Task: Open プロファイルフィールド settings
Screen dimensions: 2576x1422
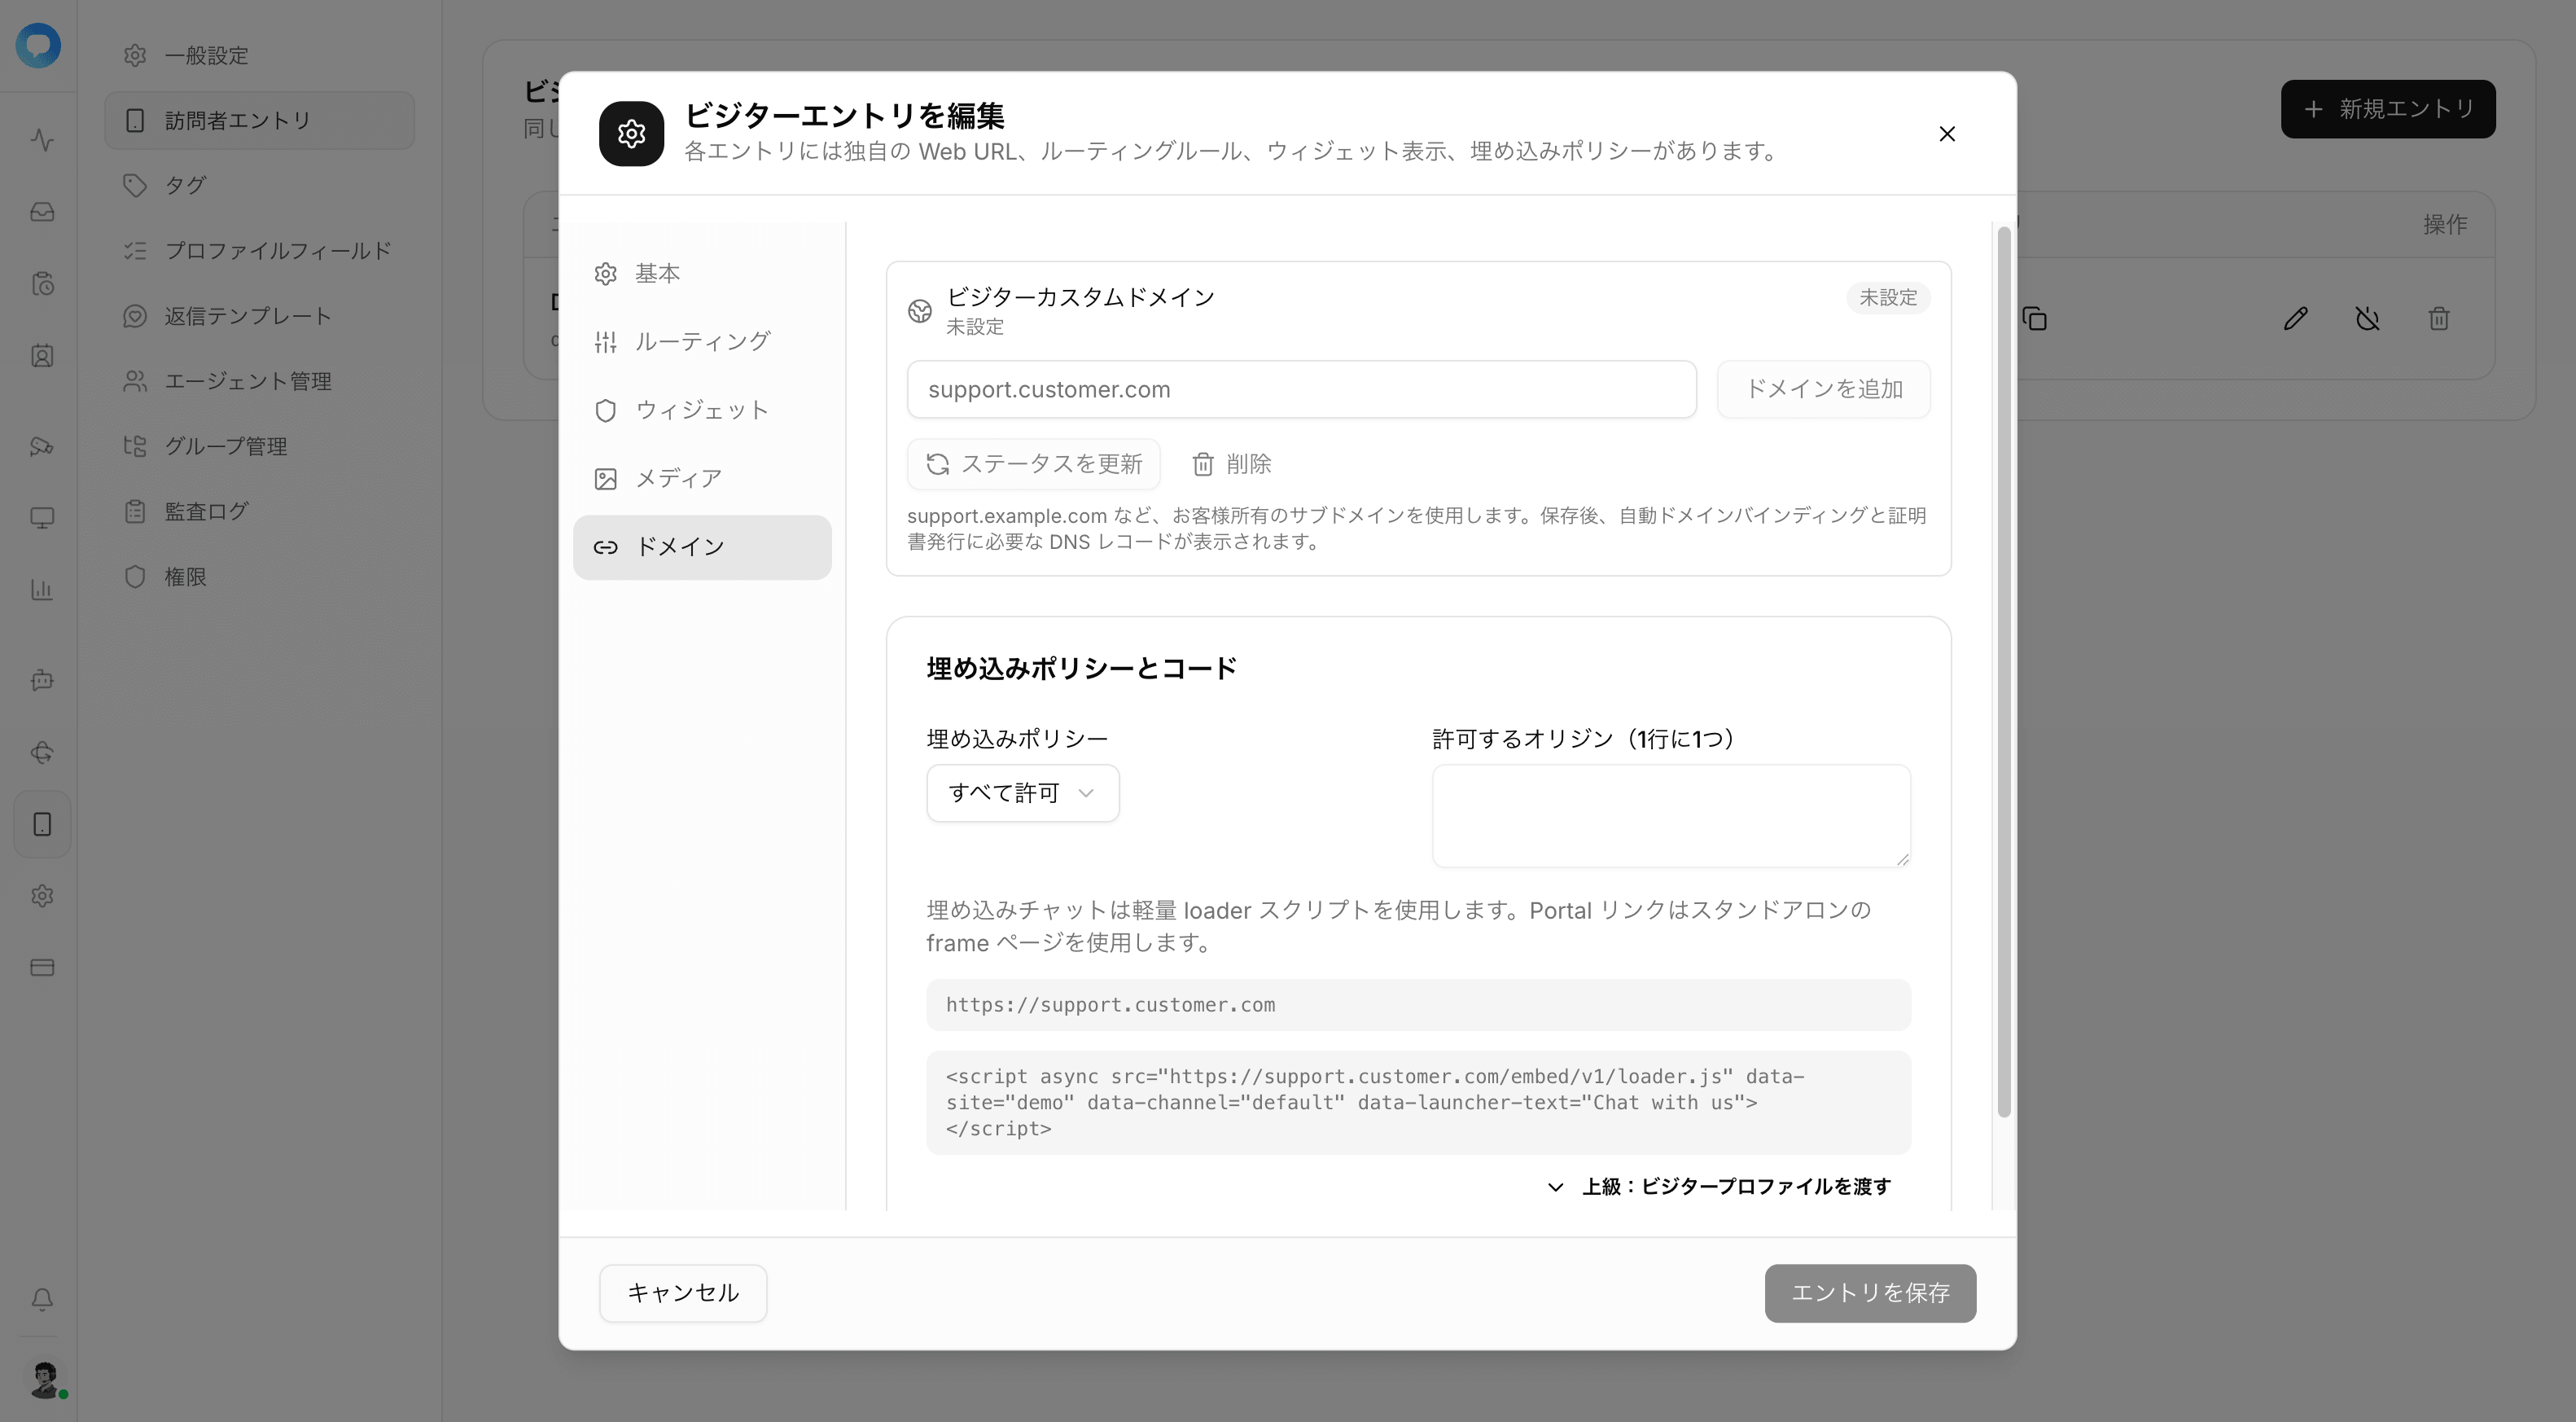Action: (259, 251)
